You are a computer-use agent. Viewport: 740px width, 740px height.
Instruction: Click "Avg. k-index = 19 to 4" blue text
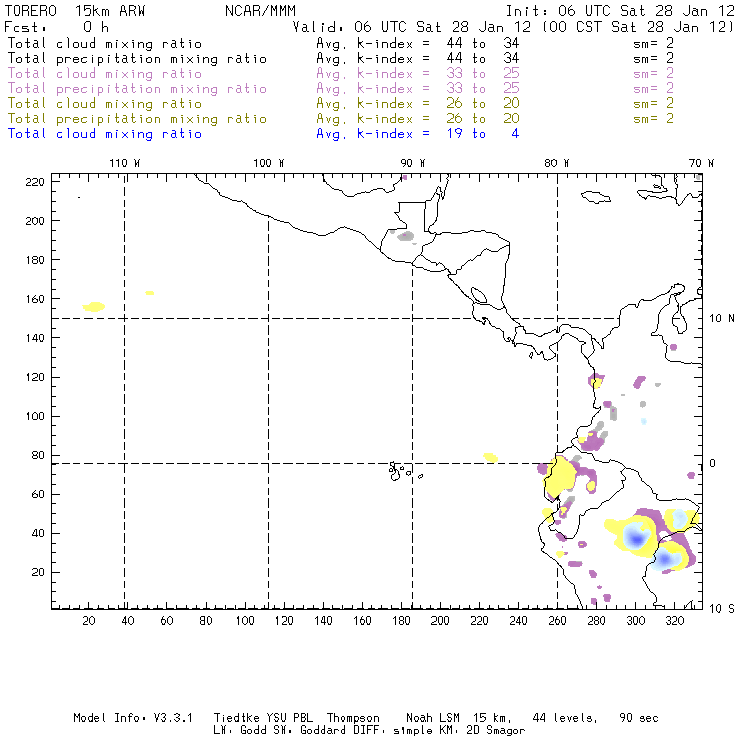point(418,134)
